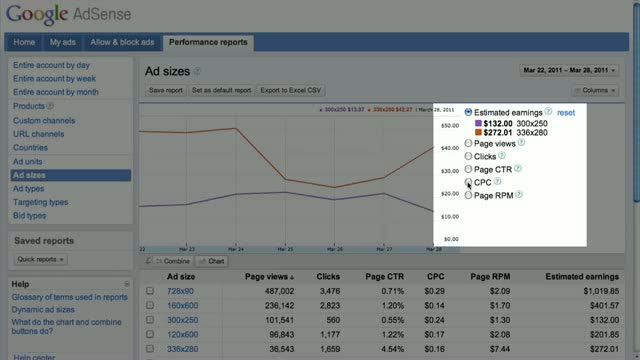
Task: Click the Google AdSense logo
Action: pyautogui.click(x=69, y=14)
